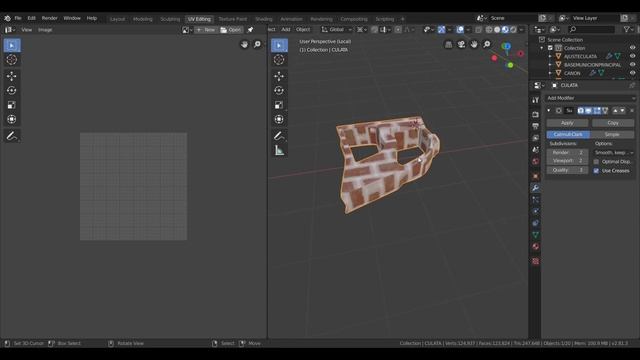Toggle visibility eye of BASEMUNICIONPRINCIPAL object
640x360 pixels.
click(x=632, y=65)
